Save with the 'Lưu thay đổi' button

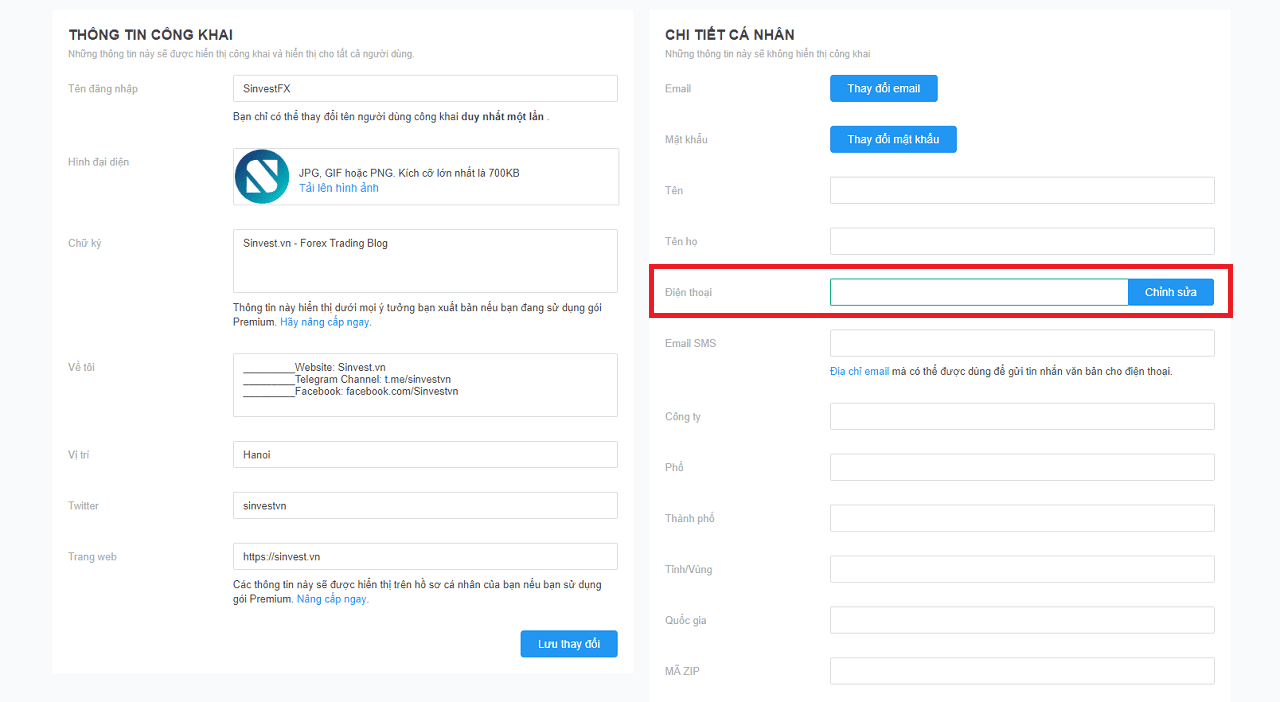tap(569, 644)
